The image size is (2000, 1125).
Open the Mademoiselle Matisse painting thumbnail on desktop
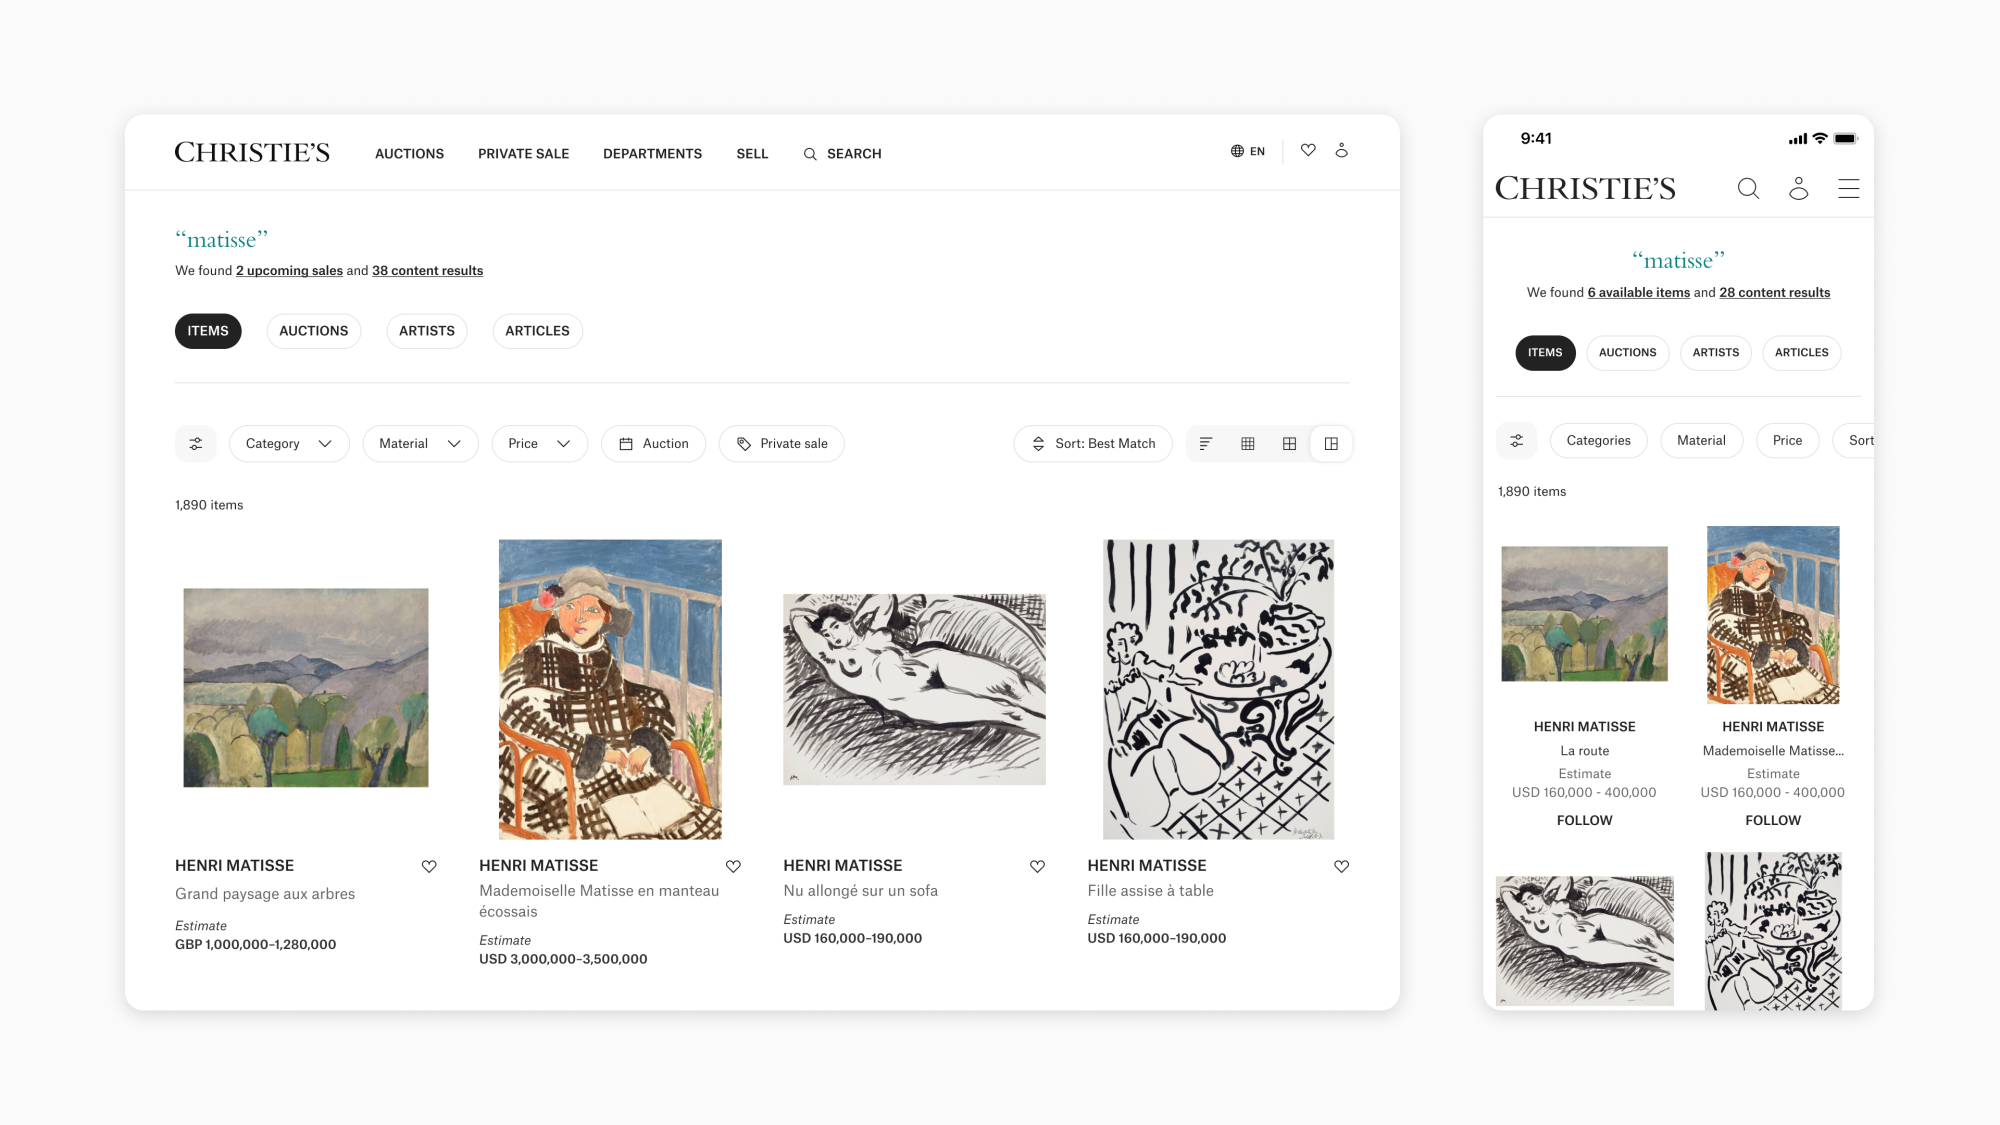[x=610, y=689]
